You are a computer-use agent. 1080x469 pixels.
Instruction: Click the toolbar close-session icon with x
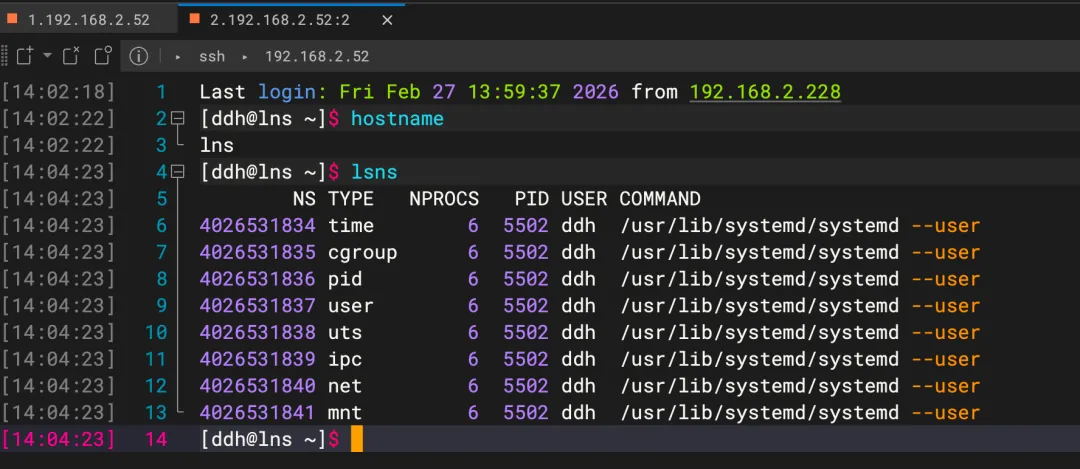pos(71,56)
